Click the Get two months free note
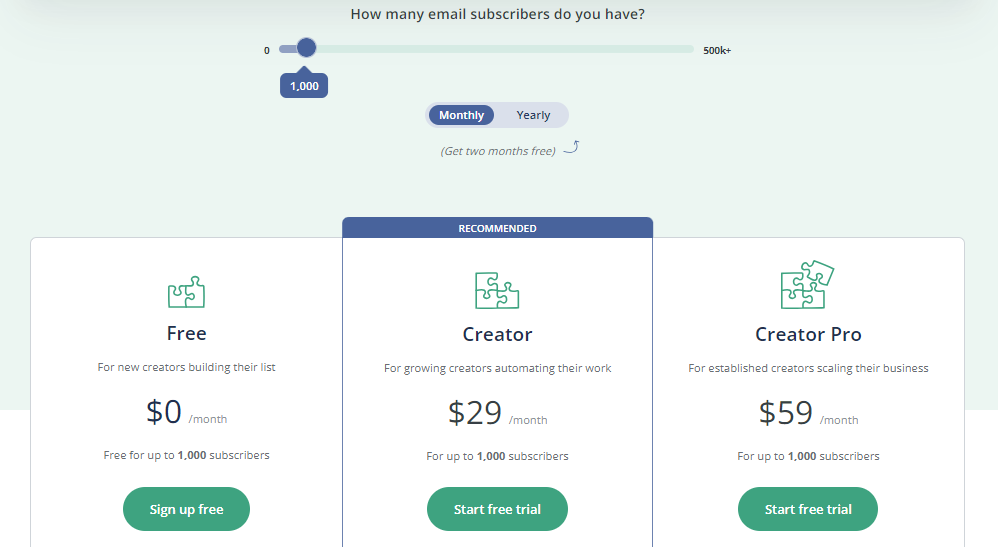The image size is (998, 547). point(498,151)
